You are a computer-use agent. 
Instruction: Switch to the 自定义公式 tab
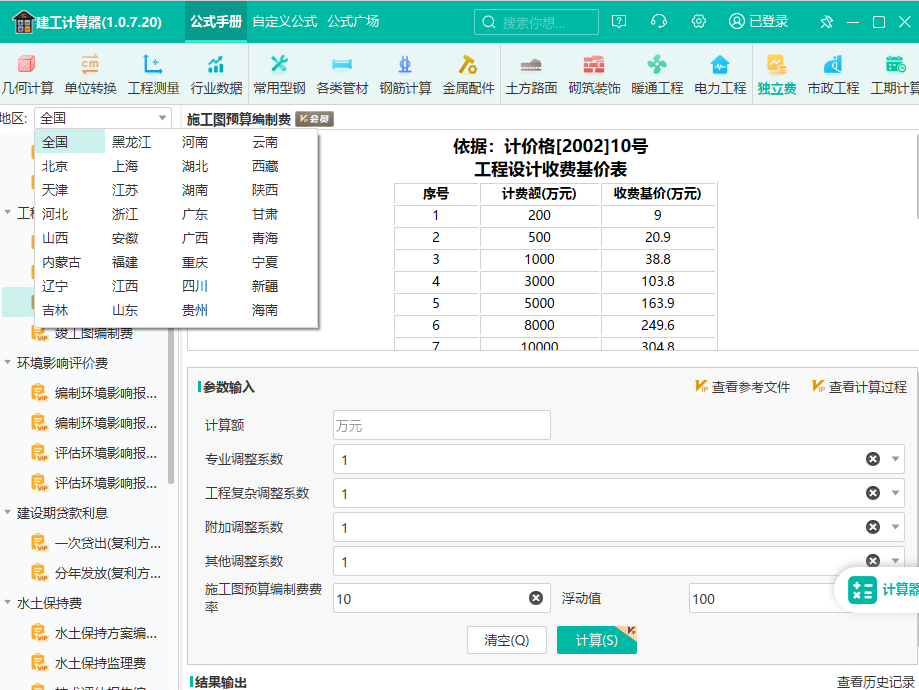285,22
